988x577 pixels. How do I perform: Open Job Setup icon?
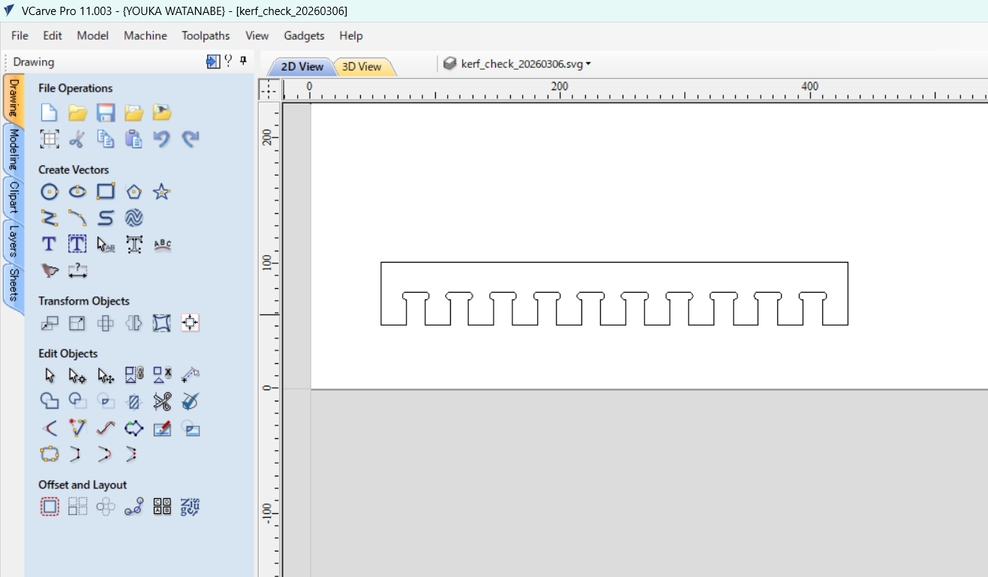(49, 139)
